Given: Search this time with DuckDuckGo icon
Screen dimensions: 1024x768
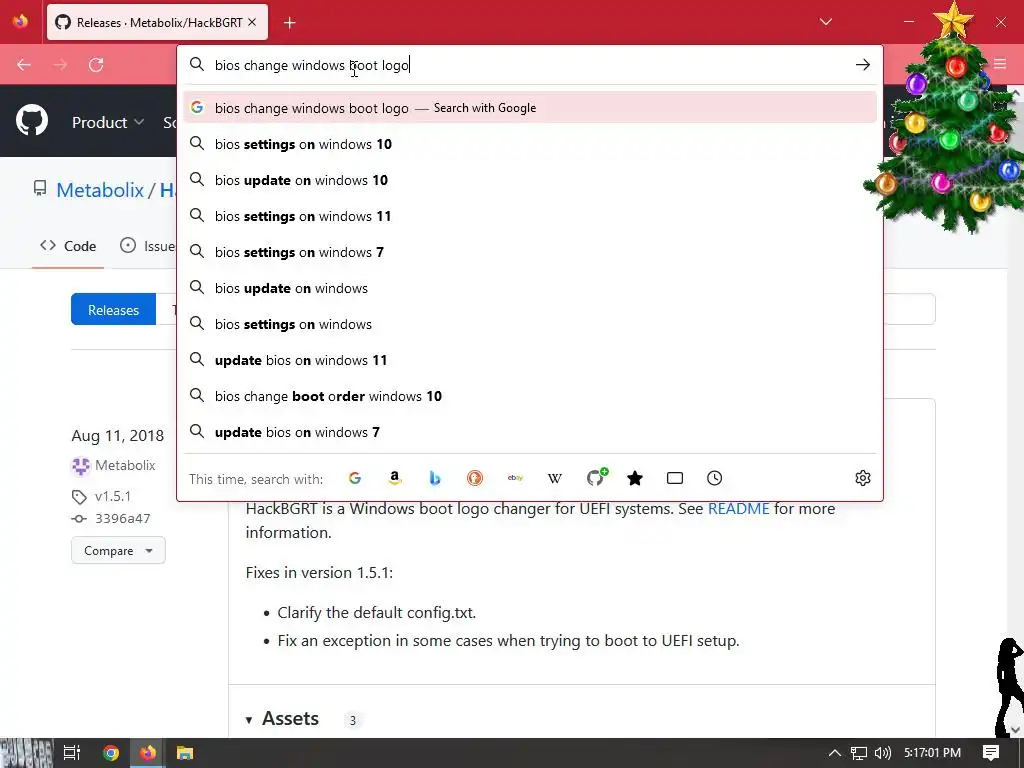Looking at the screenshot, I should coord(475,478).
